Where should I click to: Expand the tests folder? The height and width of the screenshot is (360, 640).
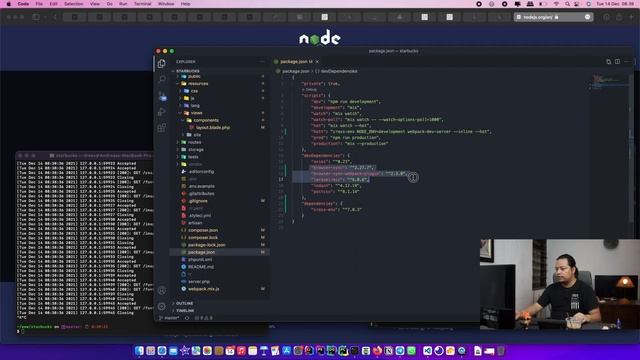pos(193,157)
